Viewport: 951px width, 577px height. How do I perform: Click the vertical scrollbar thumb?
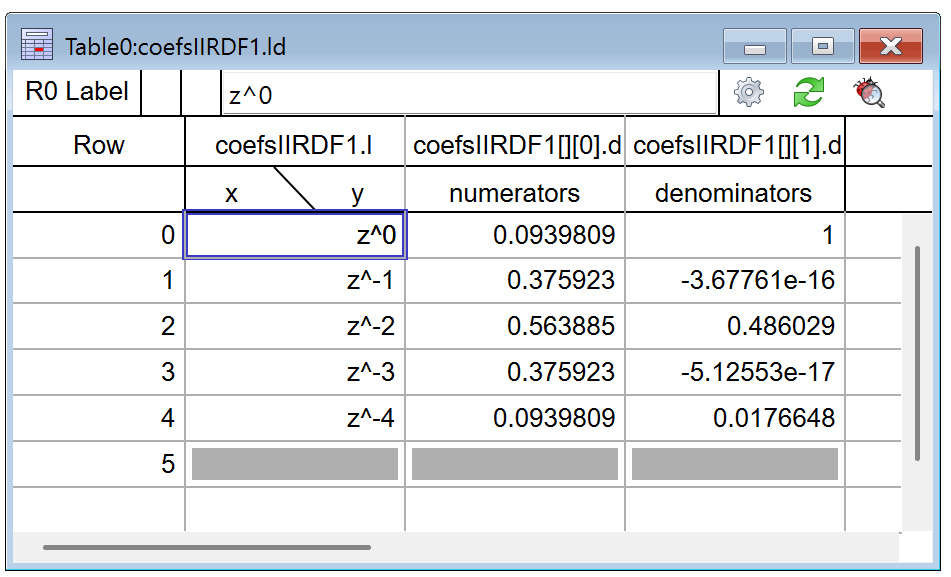917,352
